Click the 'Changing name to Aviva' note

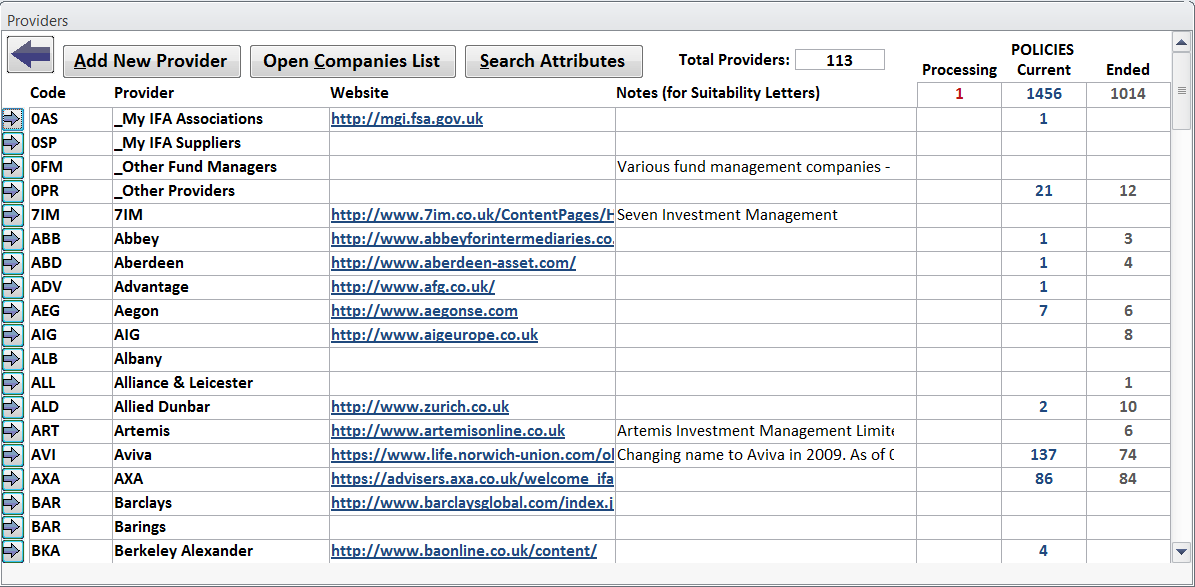(x=755, y=455)
